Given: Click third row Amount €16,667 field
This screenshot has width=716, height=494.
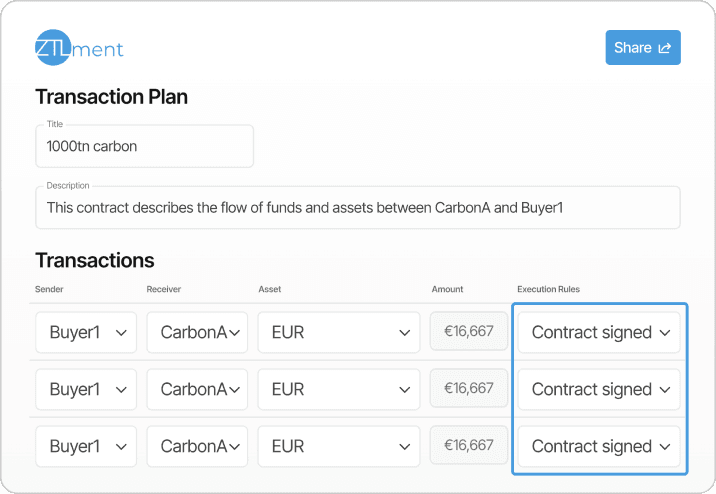Looking at the screenshot, I should pos(468,445).
